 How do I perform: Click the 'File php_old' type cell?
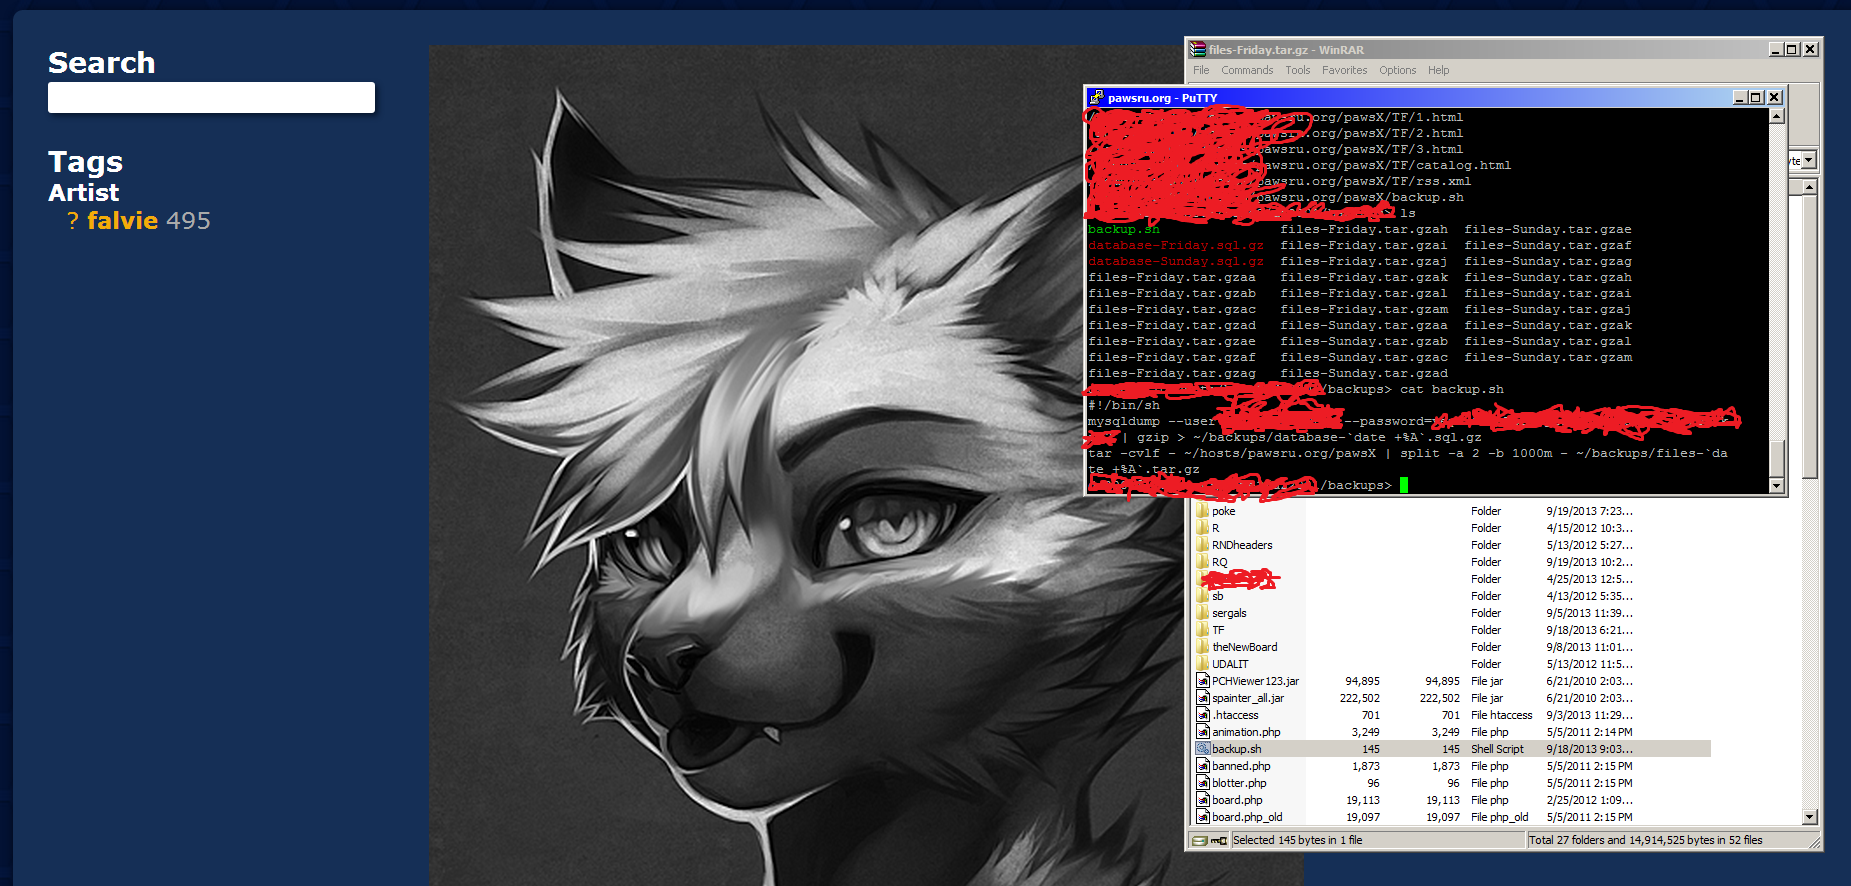[1499, 817]
